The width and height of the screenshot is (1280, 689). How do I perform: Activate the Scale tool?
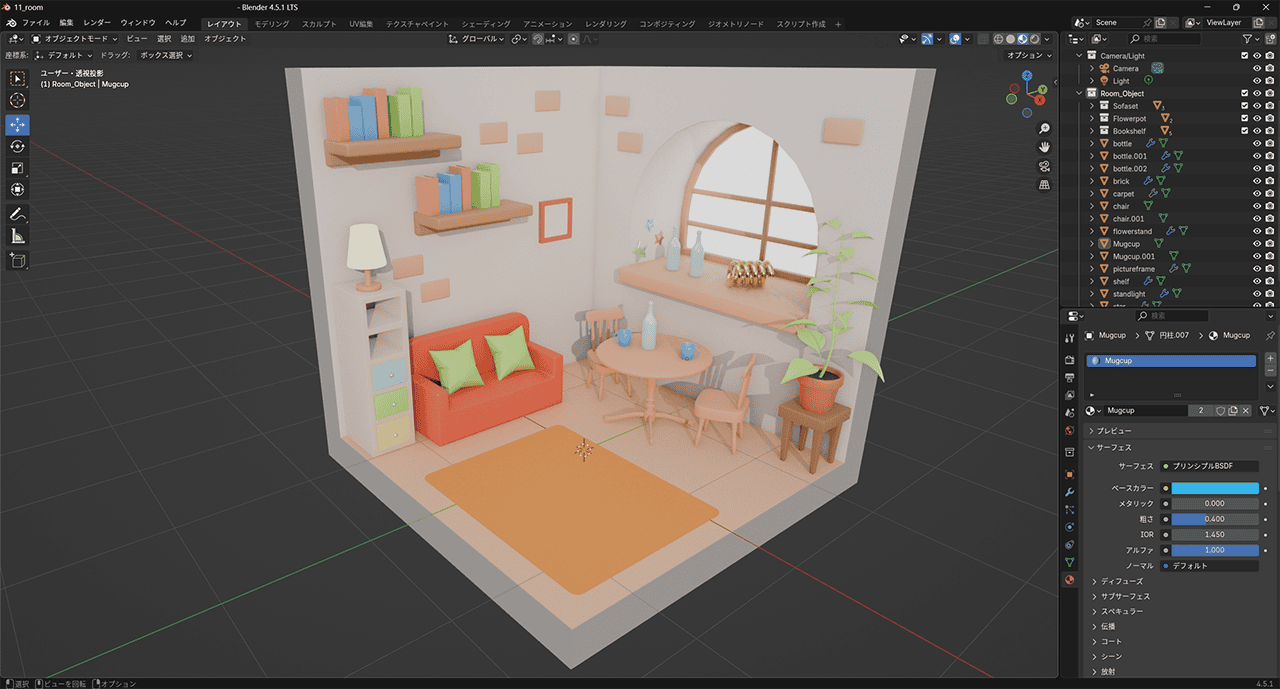coord(18,168)
